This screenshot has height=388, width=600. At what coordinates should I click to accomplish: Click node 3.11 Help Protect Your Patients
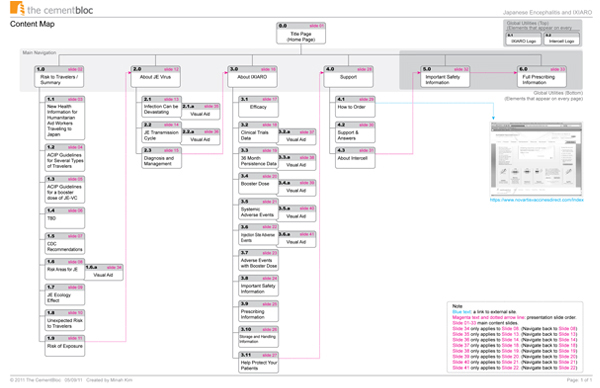point(258,363)
